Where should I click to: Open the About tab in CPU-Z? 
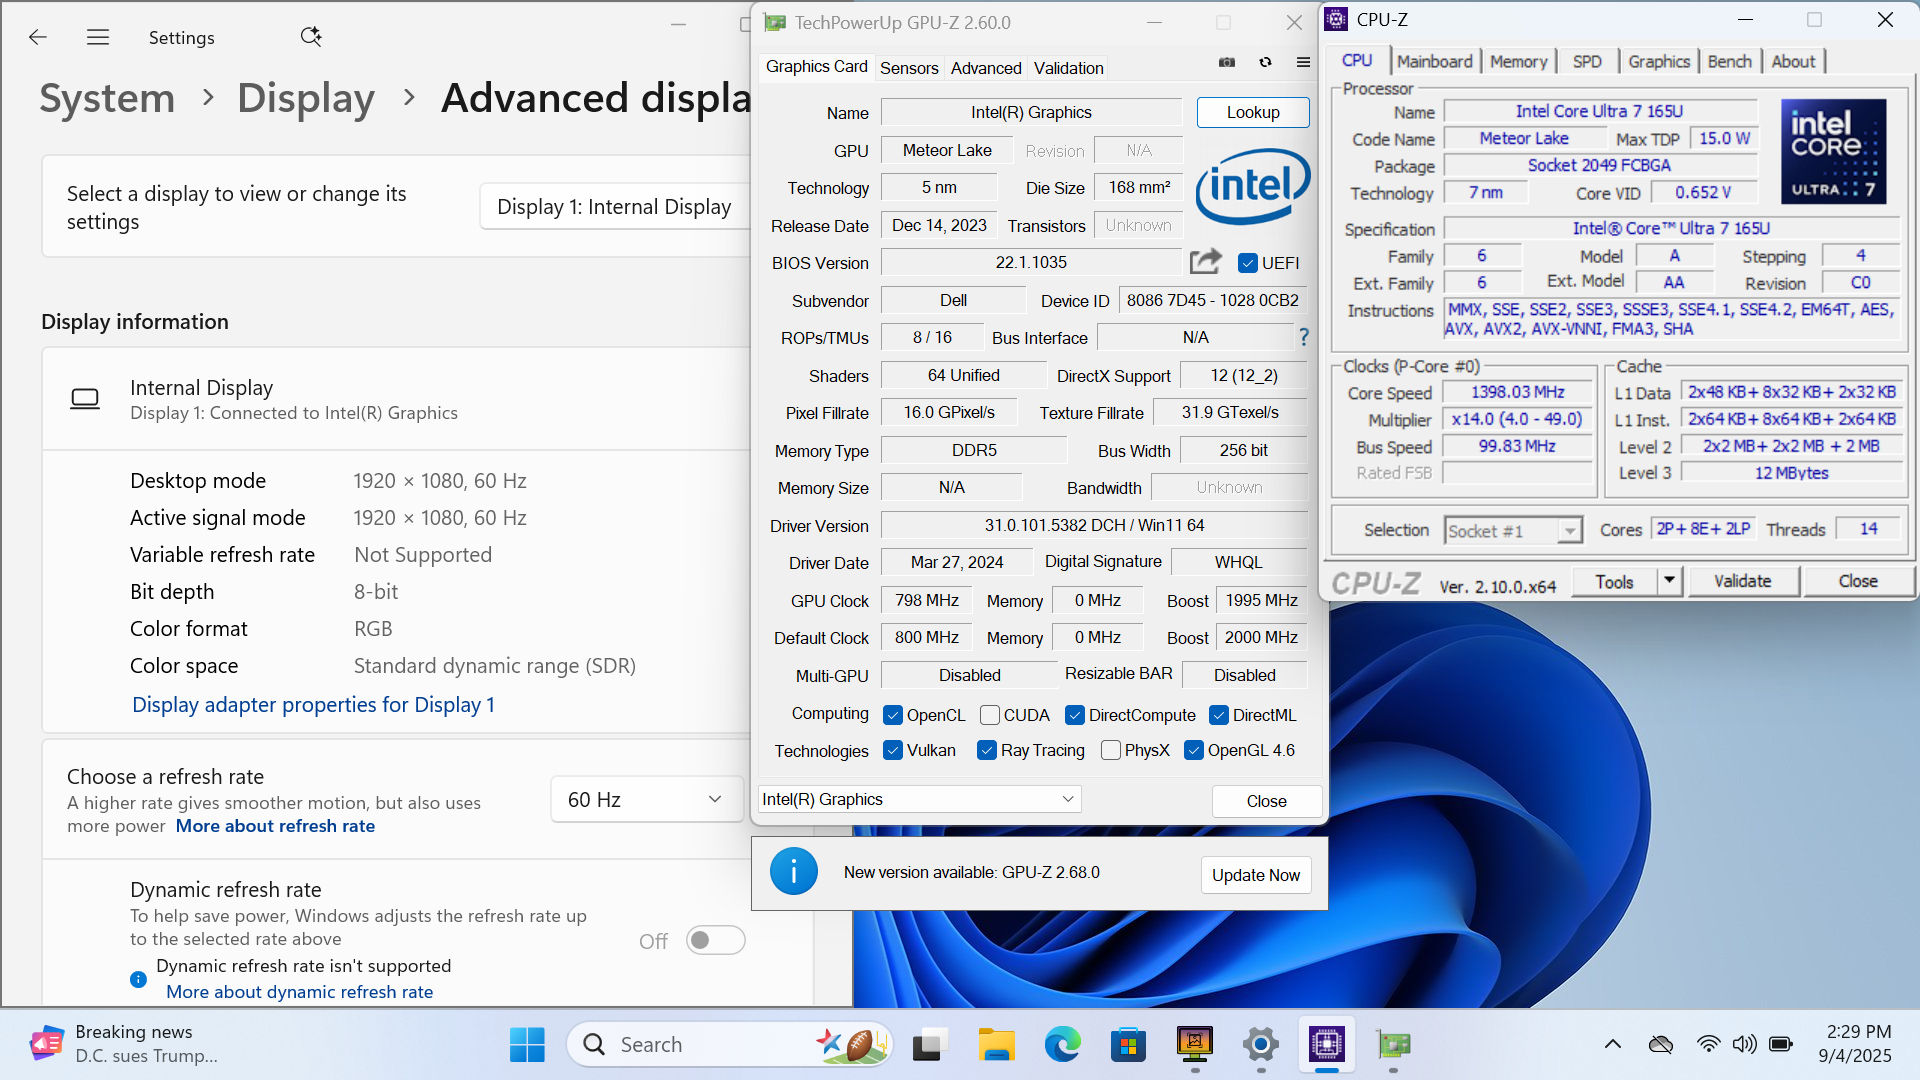[1793, 61]
